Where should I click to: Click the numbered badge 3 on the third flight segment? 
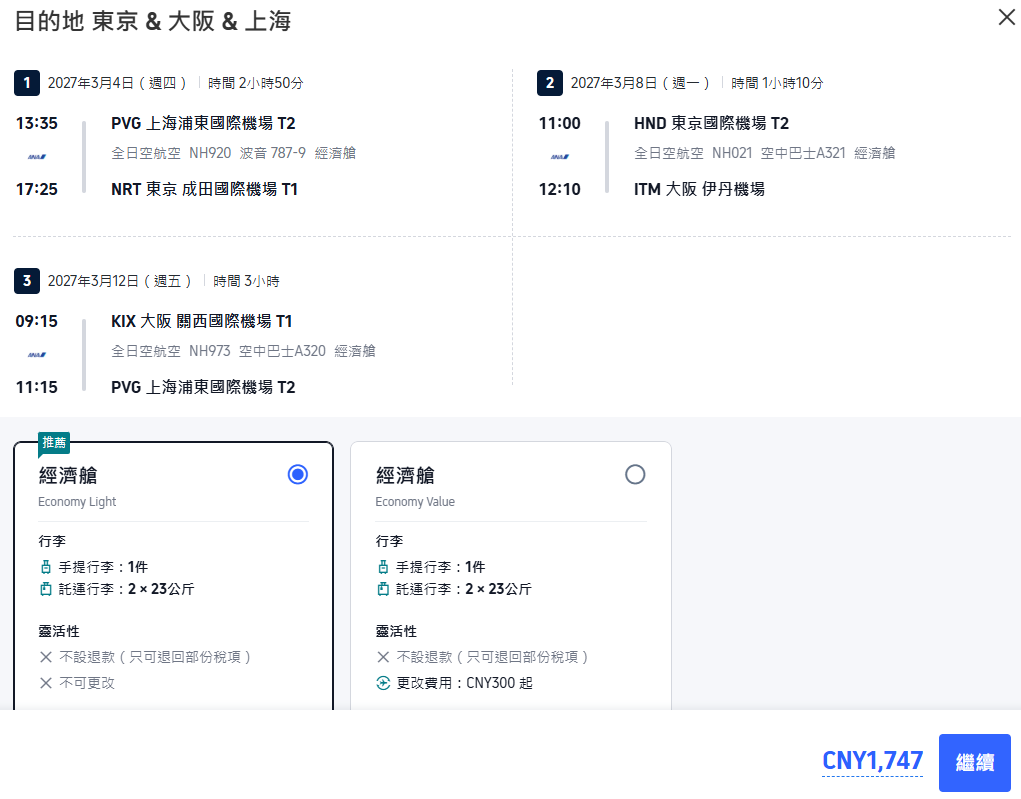(x=27, y=281)
